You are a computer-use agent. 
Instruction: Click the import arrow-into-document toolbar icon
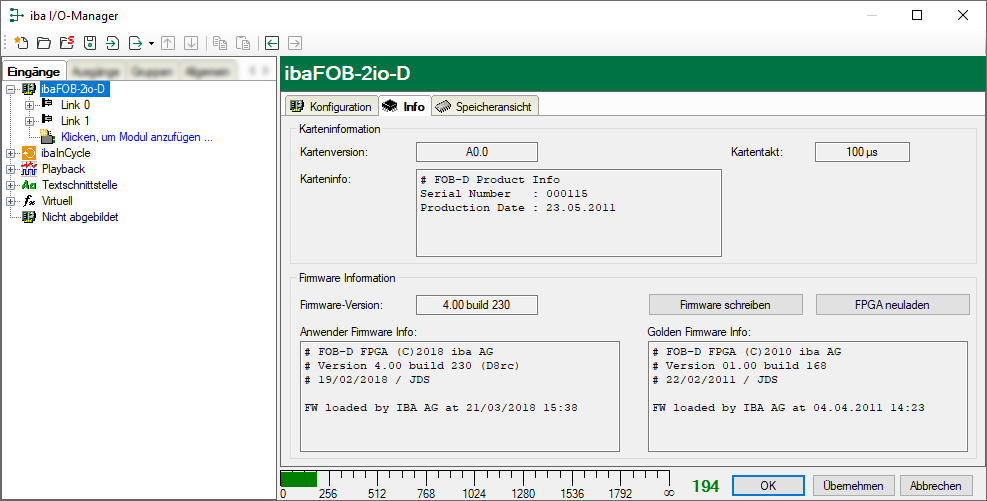click(113, 43)
